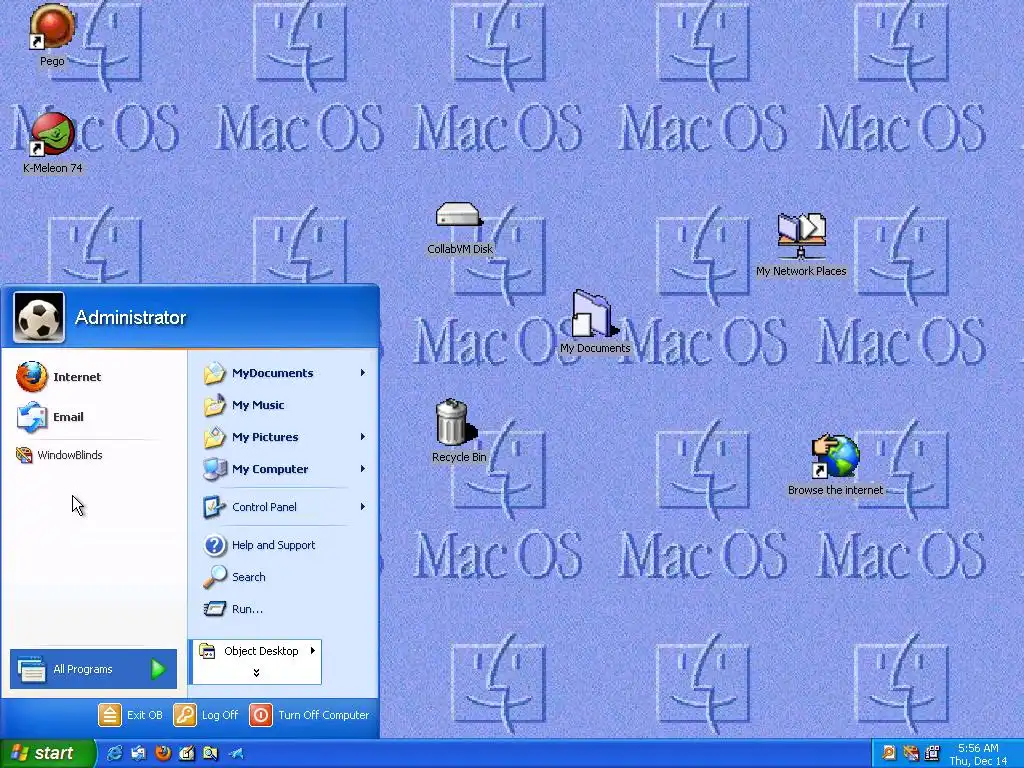Click the black-and-white squares tray icon
The height and width of the screenshot is (768, 1024).
click(x=933, y=753)
